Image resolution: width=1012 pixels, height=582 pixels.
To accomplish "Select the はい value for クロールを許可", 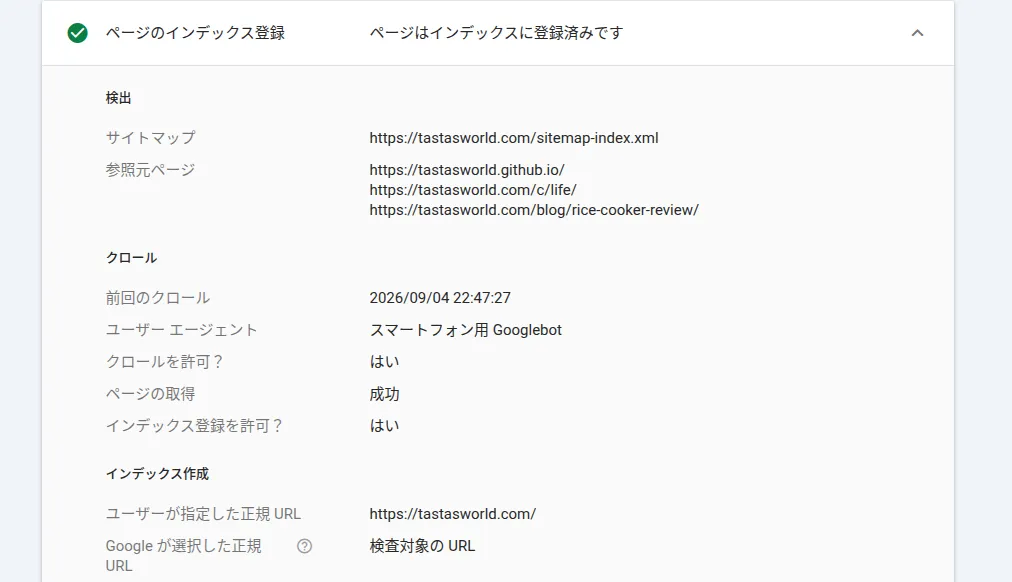I will (x=384, y=362).
